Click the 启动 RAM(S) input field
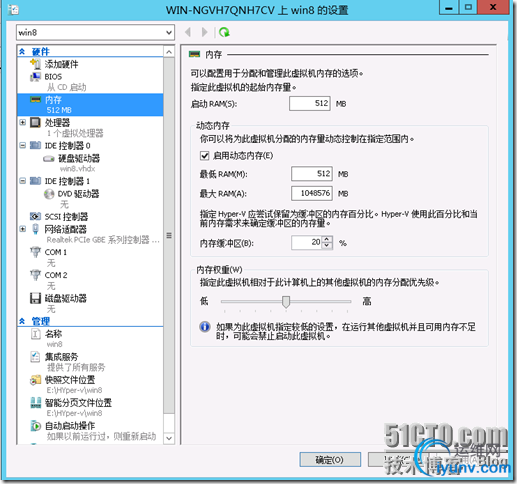517x484 pixels. pos(310,103)
